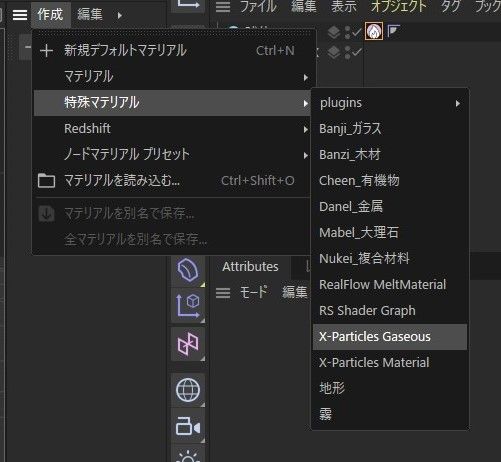Open the material manager hamburger menu
Screen dimensions: 501x462
[20, 15]
